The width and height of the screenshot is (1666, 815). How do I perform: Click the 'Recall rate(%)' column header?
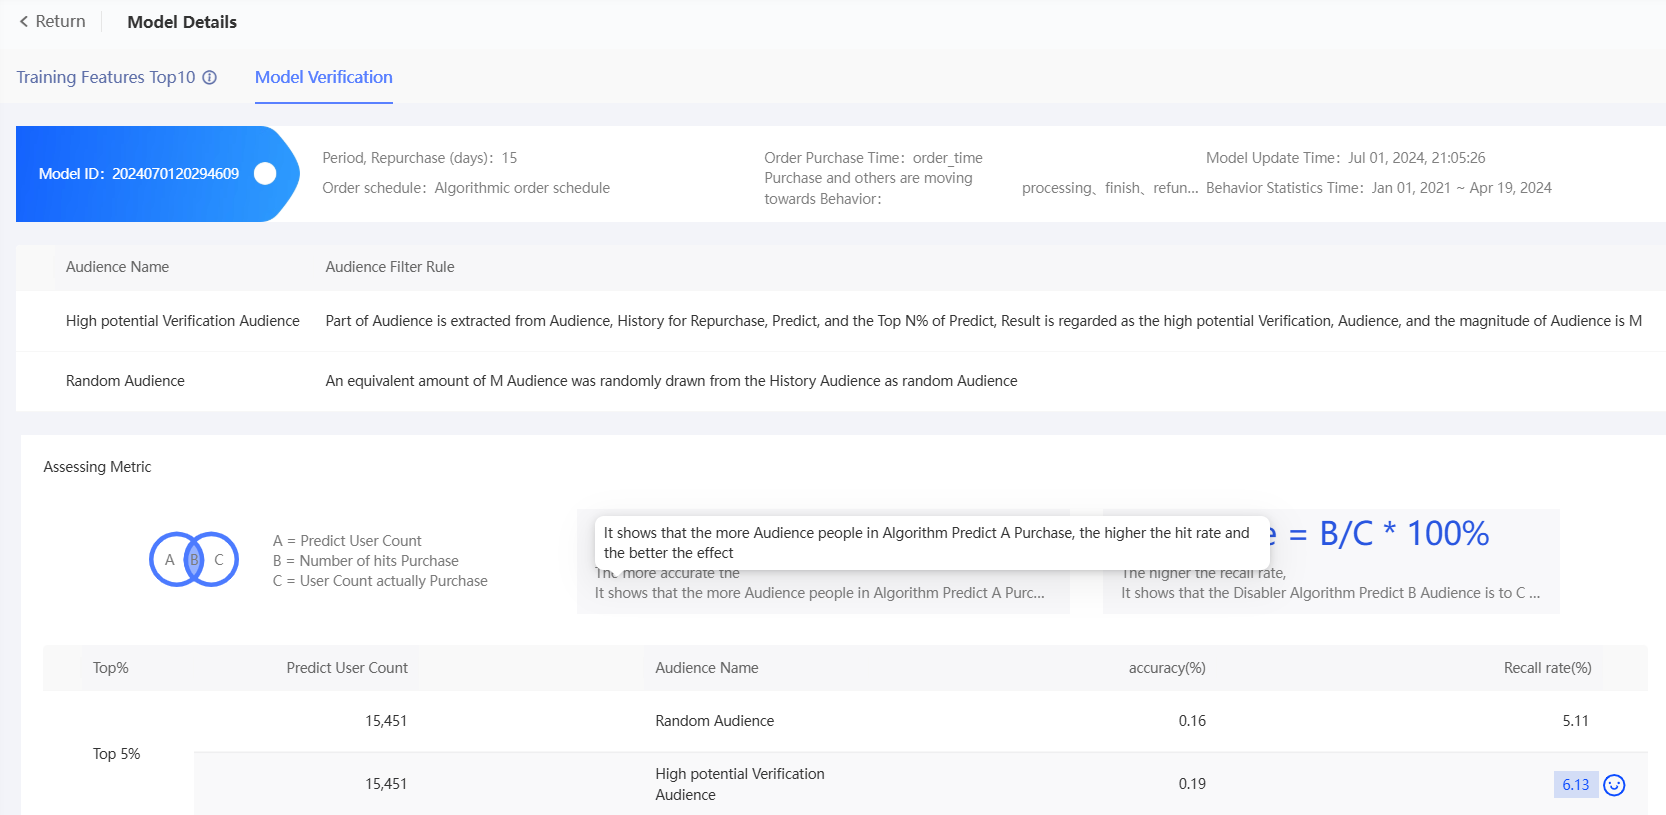pyautogui.click(x=1548, y=668)
